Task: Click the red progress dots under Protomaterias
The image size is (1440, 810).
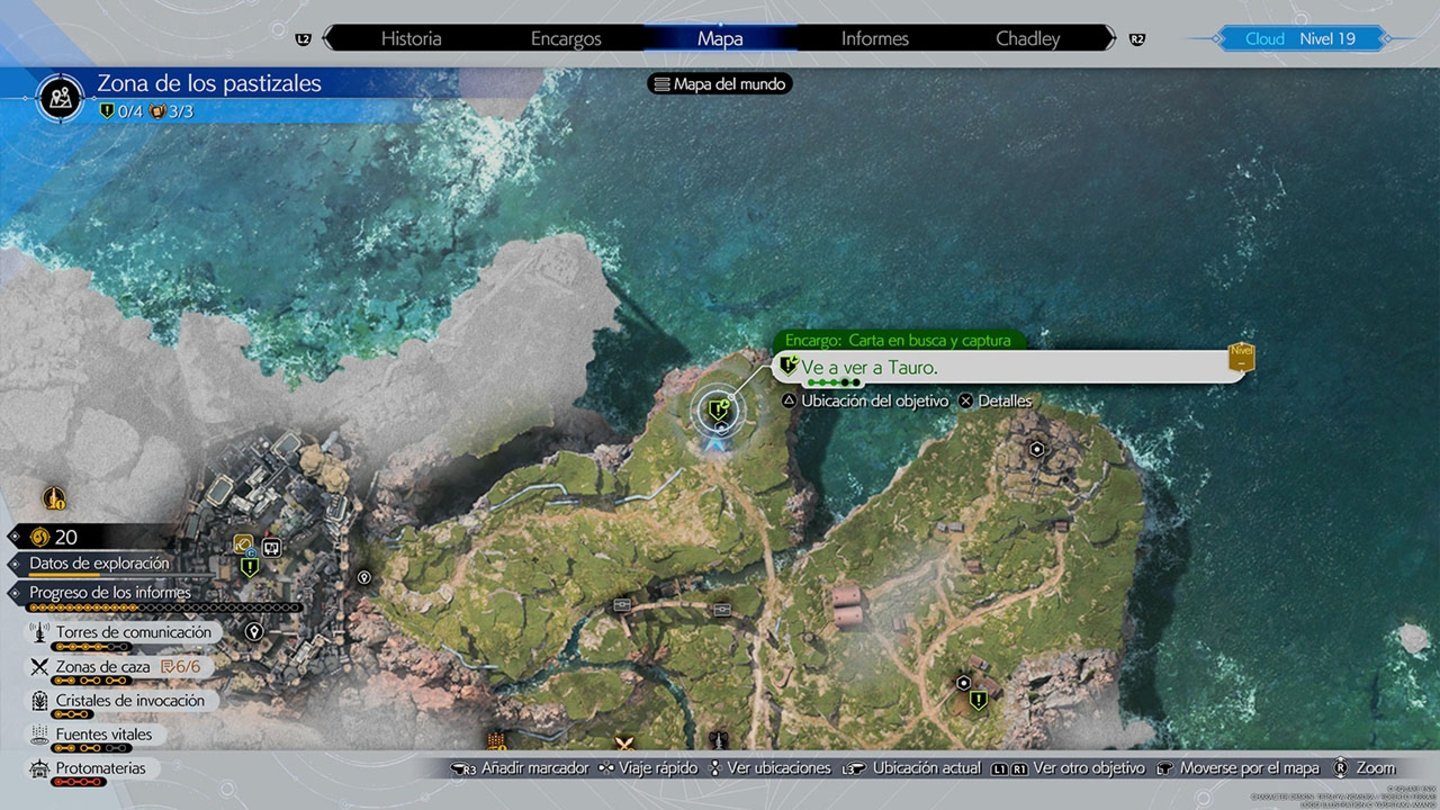Action: click(79, 782)
